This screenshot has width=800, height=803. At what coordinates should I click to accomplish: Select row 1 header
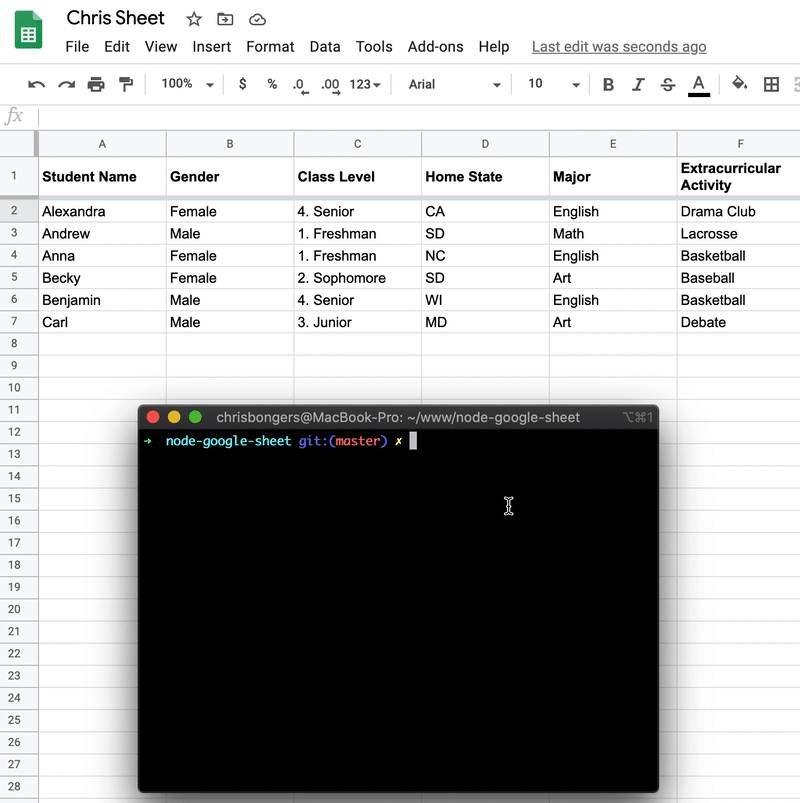click(19, 176)
